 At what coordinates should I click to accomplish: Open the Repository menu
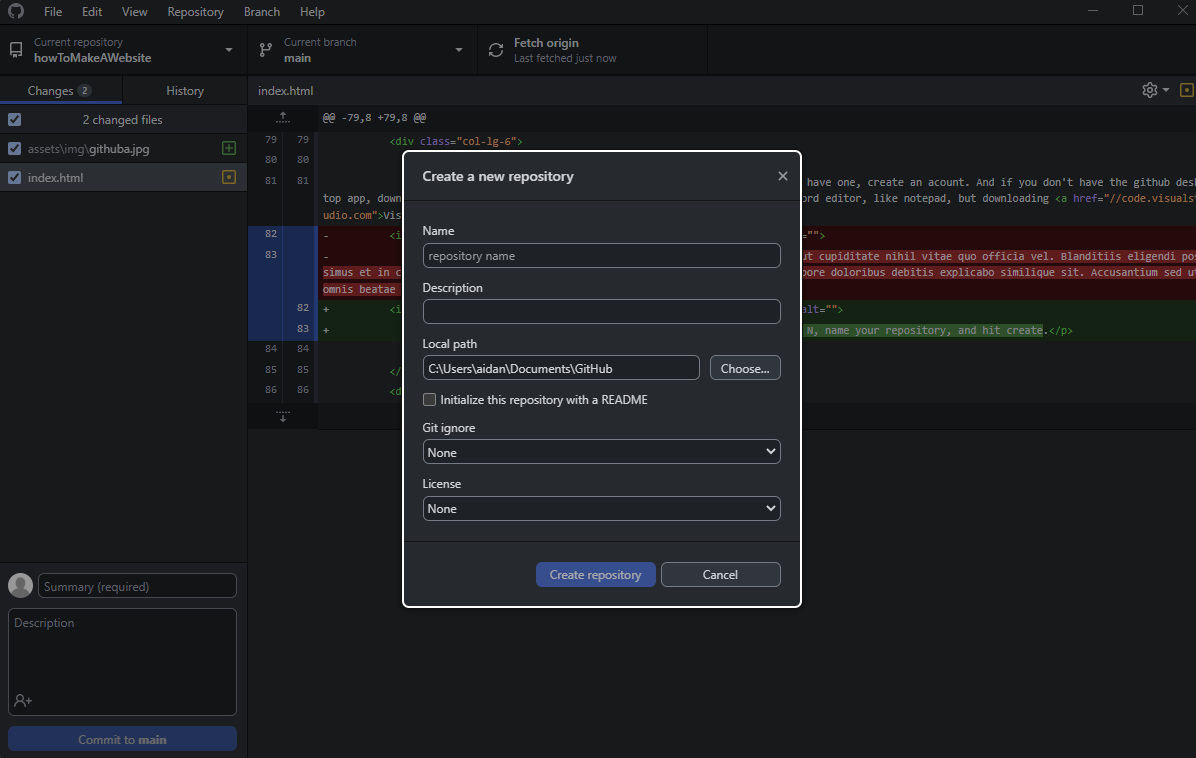coord(195,12)
